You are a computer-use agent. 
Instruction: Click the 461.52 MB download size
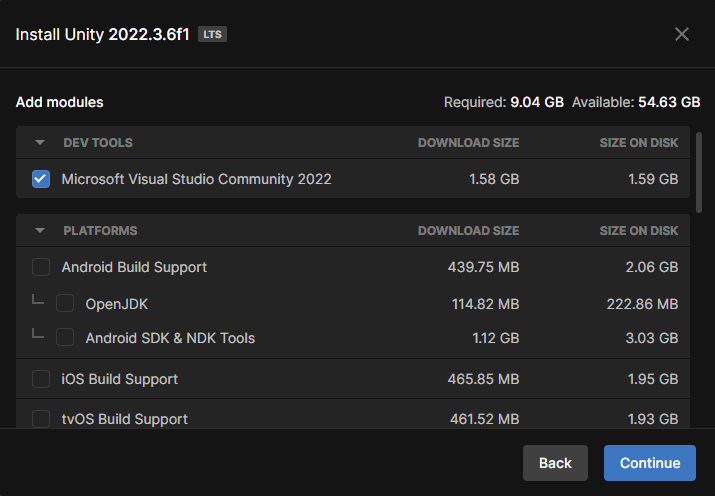pyautogui.click(x=485, y=419)
